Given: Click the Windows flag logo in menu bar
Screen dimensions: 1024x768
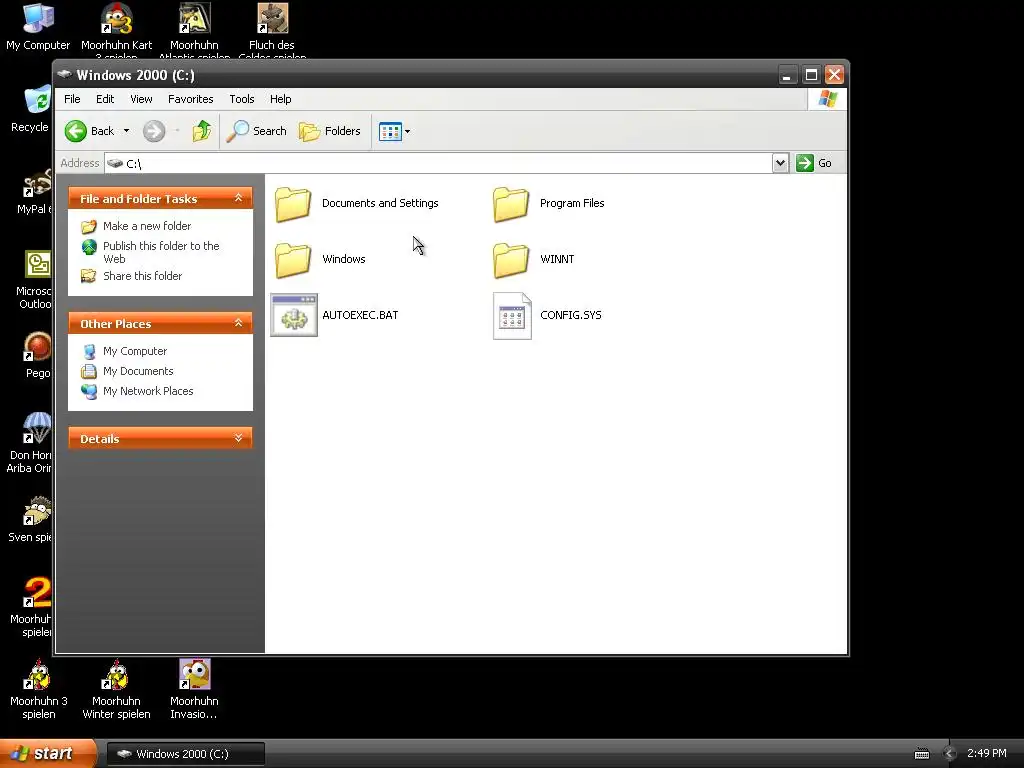Looking at the screenshot, I should [828, 99].
